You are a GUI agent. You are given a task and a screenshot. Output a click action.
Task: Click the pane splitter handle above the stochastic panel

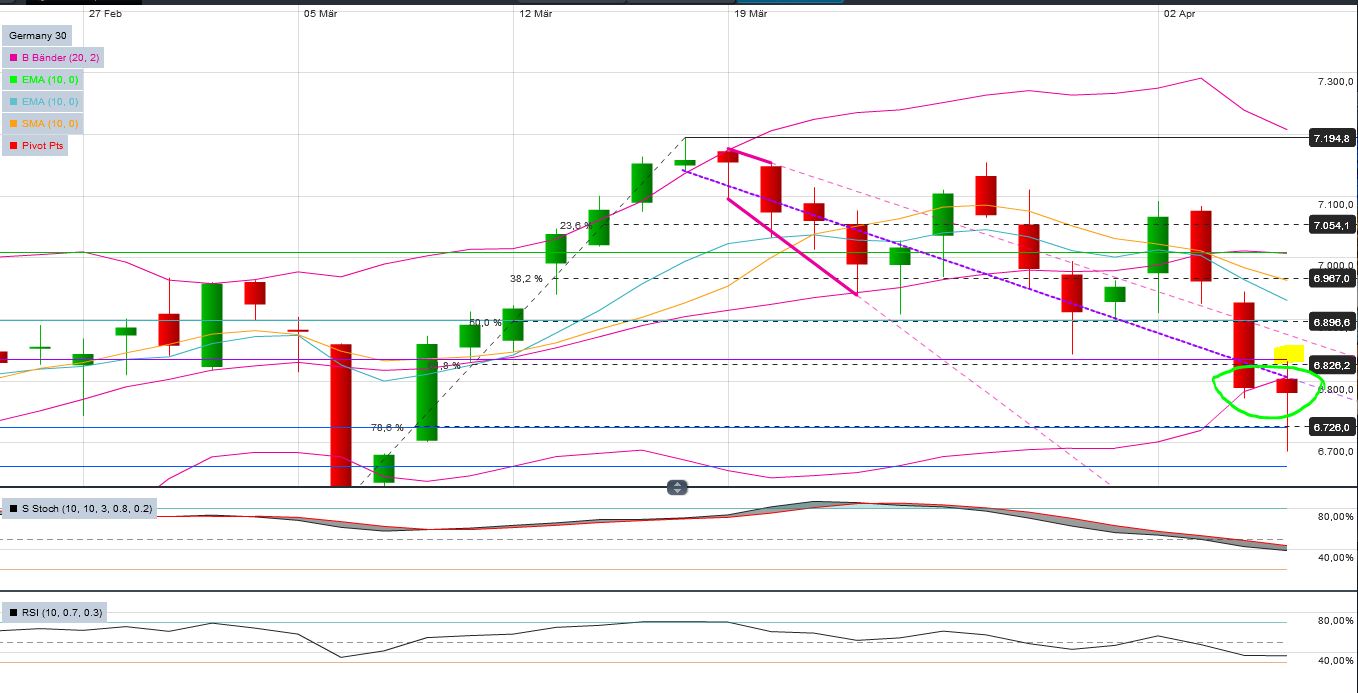coord(678,488)
